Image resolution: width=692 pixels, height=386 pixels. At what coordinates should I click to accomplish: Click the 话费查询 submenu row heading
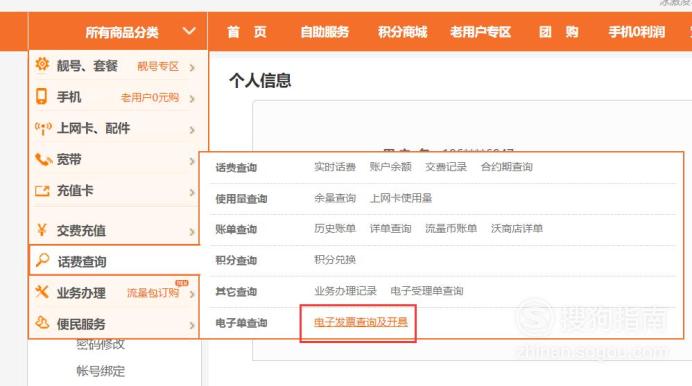(x=236, y=168)
